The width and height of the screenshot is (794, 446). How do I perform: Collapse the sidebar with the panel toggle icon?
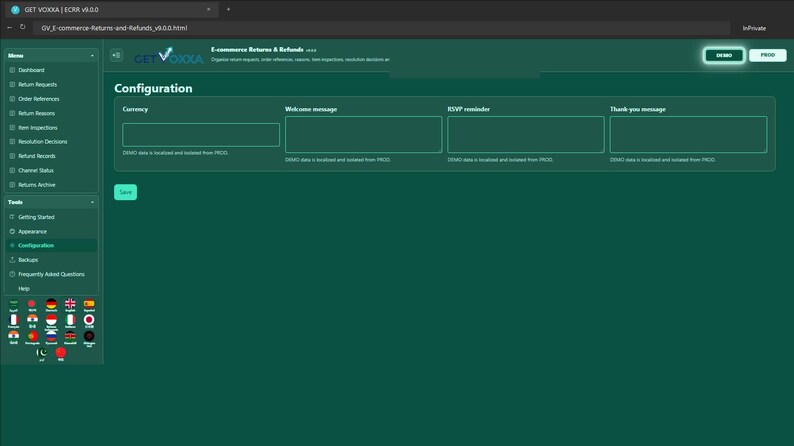pyautogui.click(x=116, y=55)
